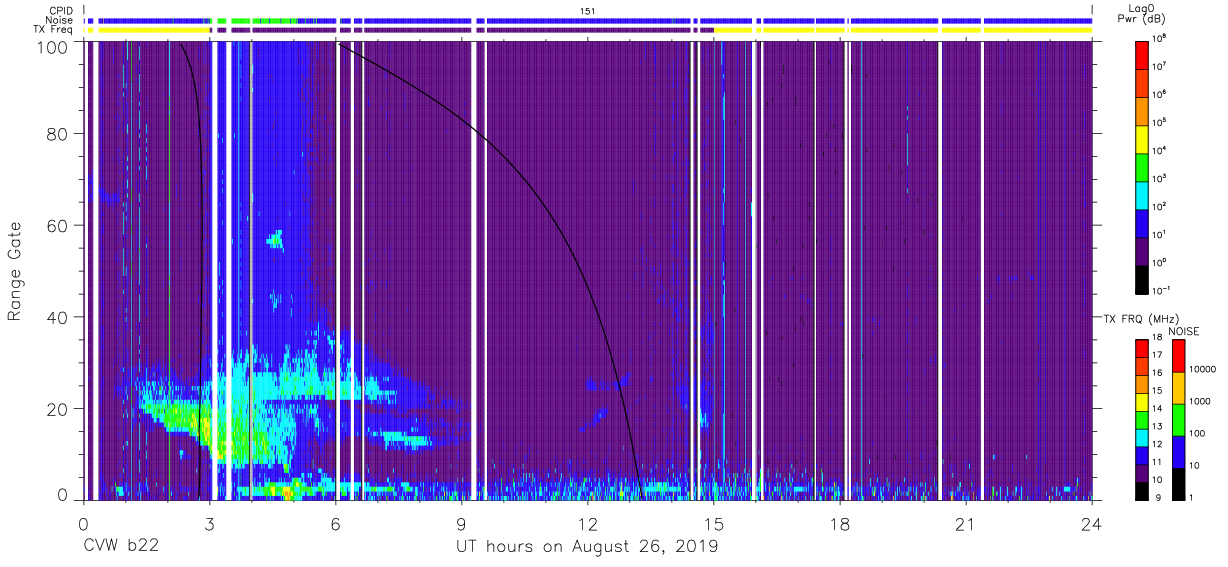Click the y-axis tick label '20'
The width and height of the screenshot is (1228, 567).
click(x=58, y=409)
